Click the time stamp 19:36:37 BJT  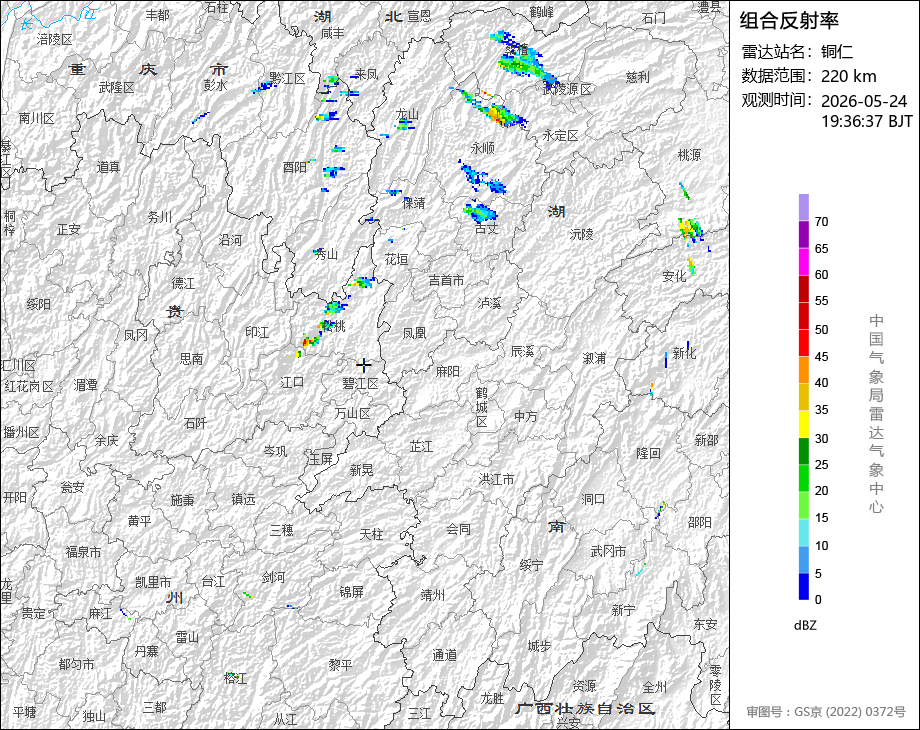tap(867, 121)
